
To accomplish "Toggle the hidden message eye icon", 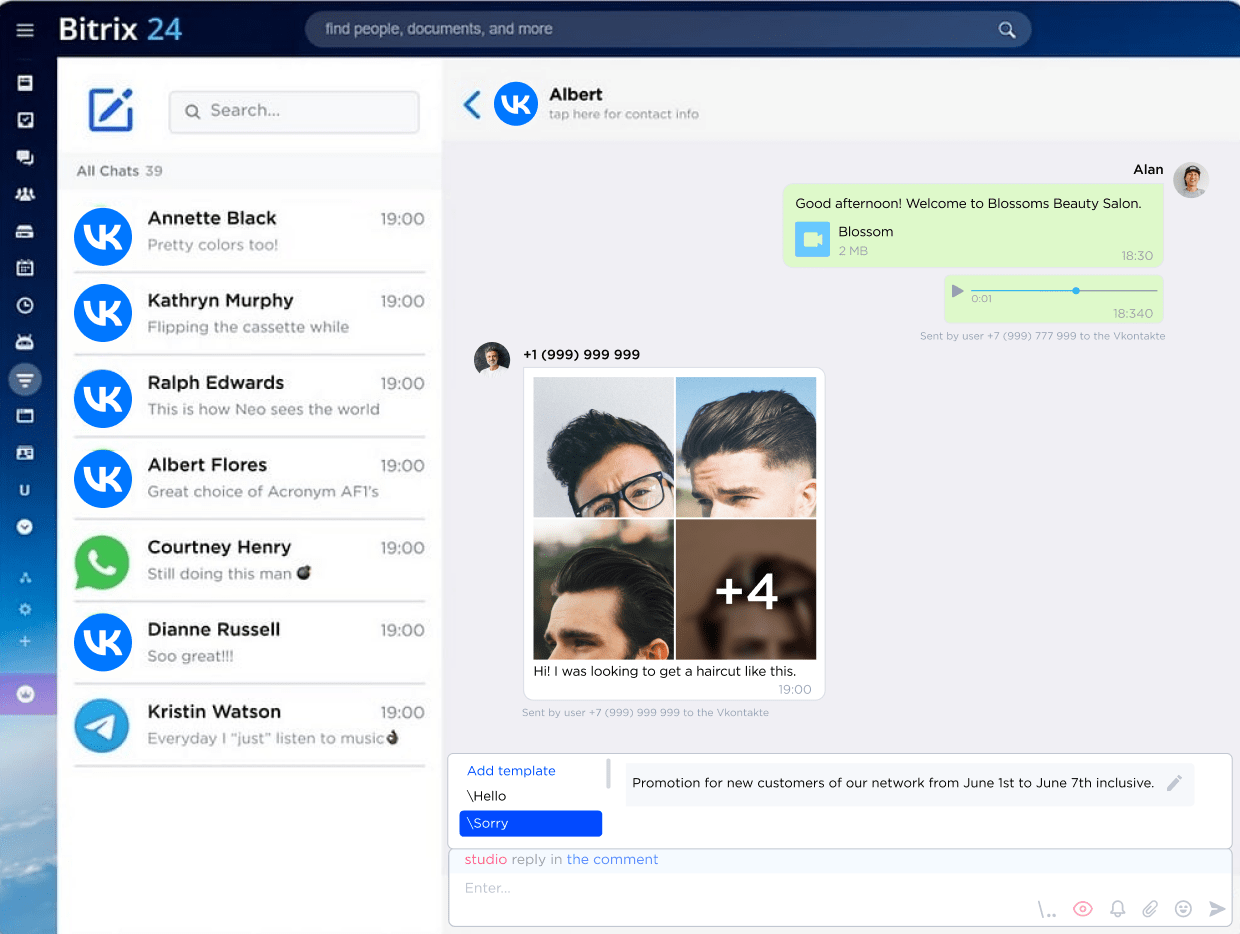I will pyautogui.click(x=1082, y=908).
